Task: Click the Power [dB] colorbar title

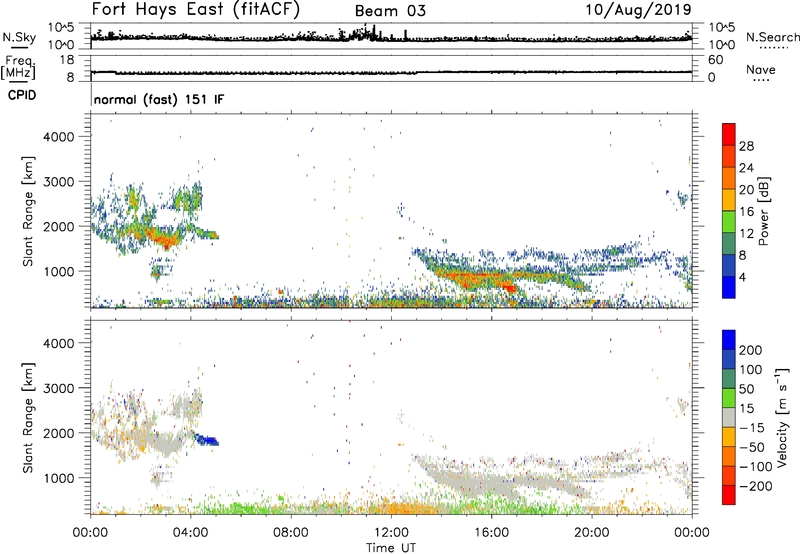Action: click(763, 211)
